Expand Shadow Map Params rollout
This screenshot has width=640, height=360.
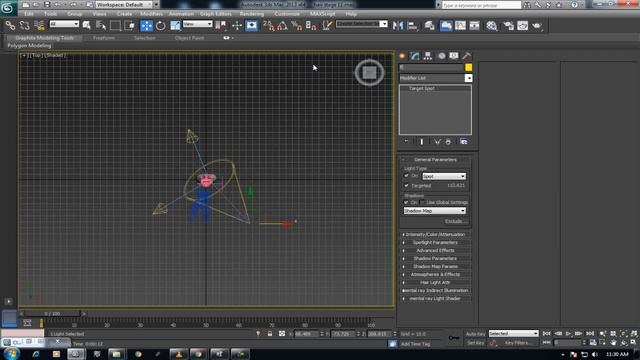[435, 267]
